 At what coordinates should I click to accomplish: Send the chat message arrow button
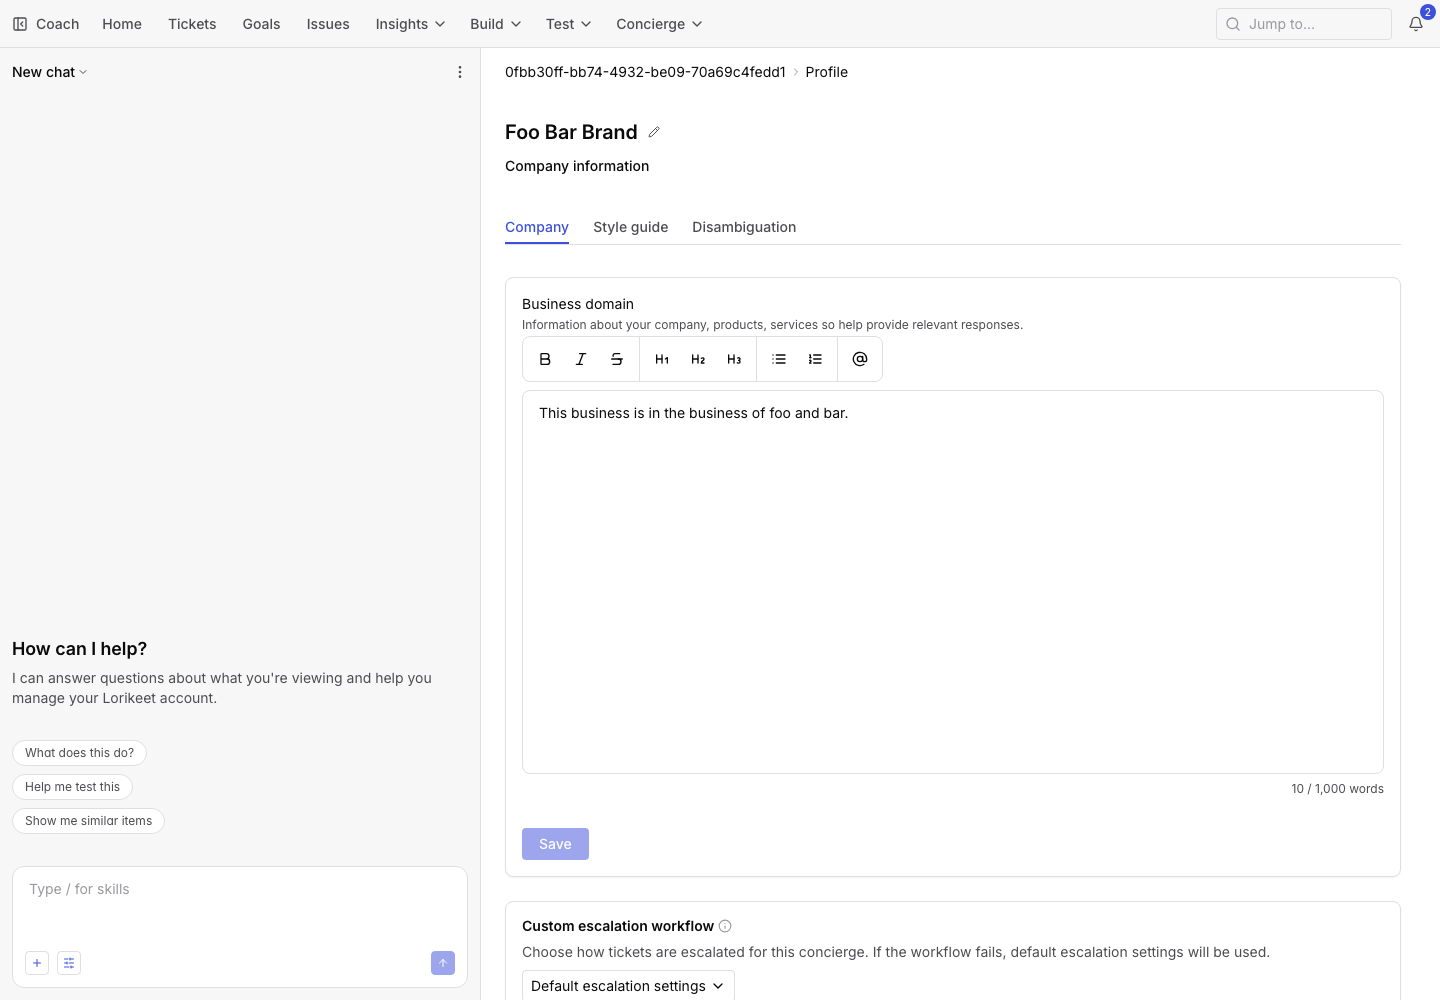point(443,963)
